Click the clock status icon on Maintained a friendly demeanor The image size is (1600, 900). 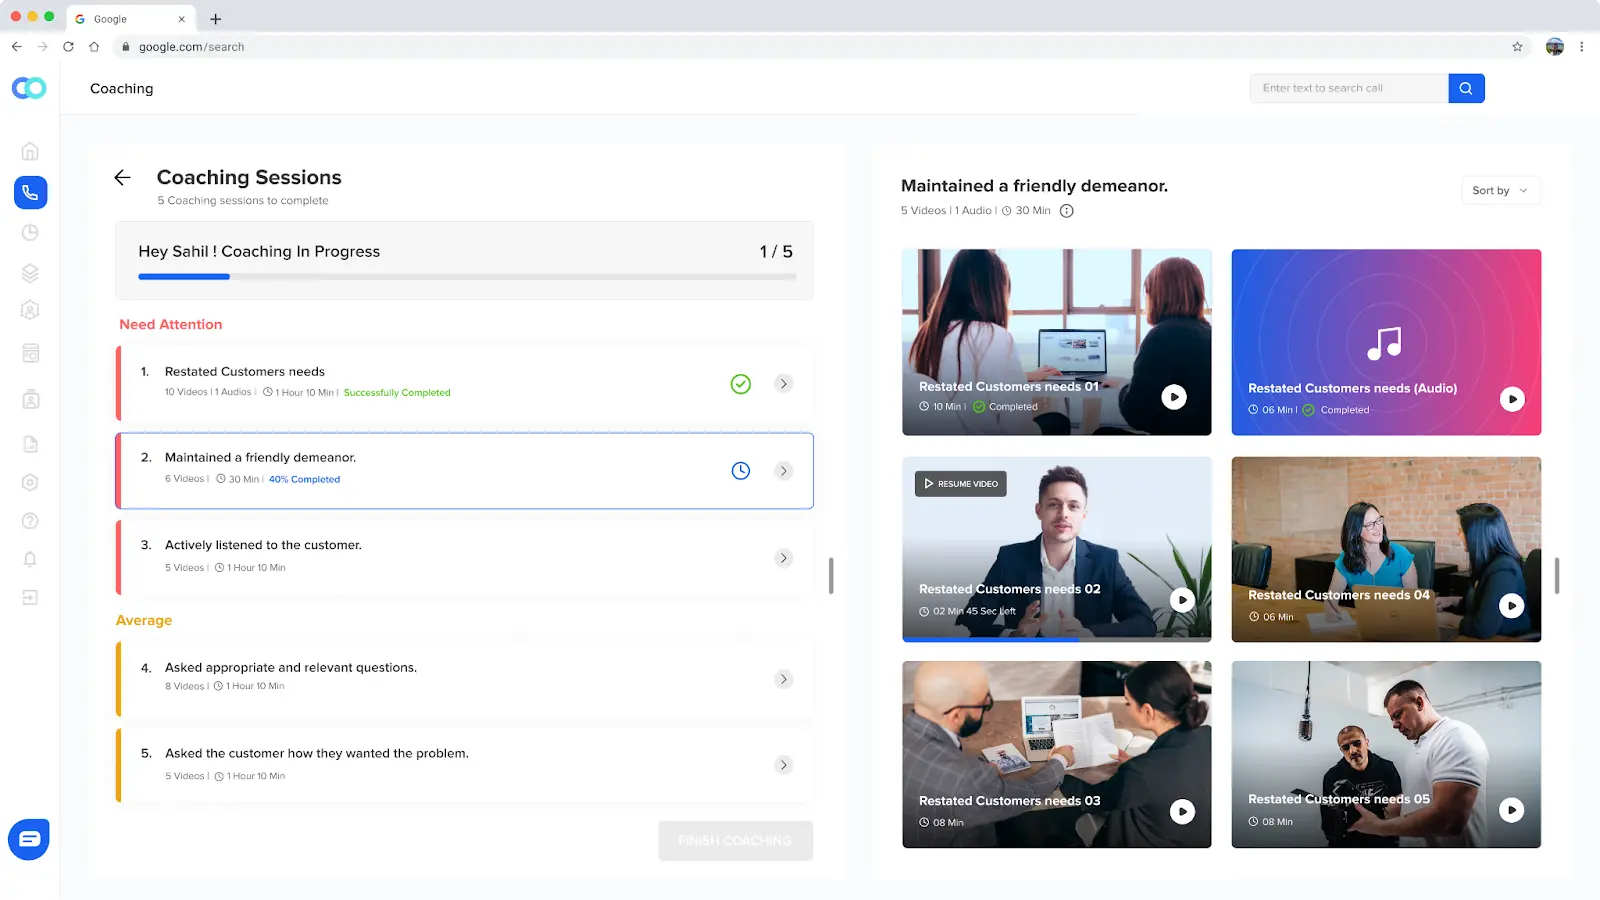(740, 470)
